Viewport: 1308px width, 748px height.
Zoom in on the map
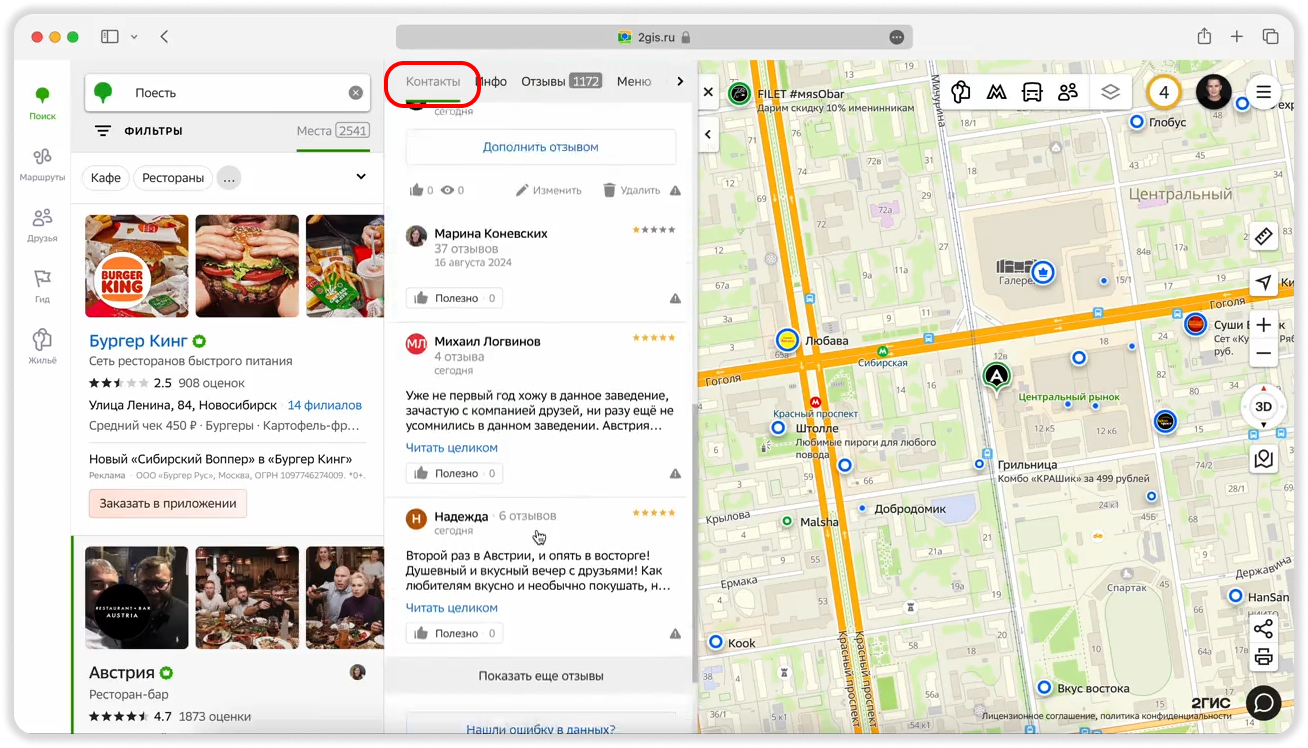point(1264,325)
